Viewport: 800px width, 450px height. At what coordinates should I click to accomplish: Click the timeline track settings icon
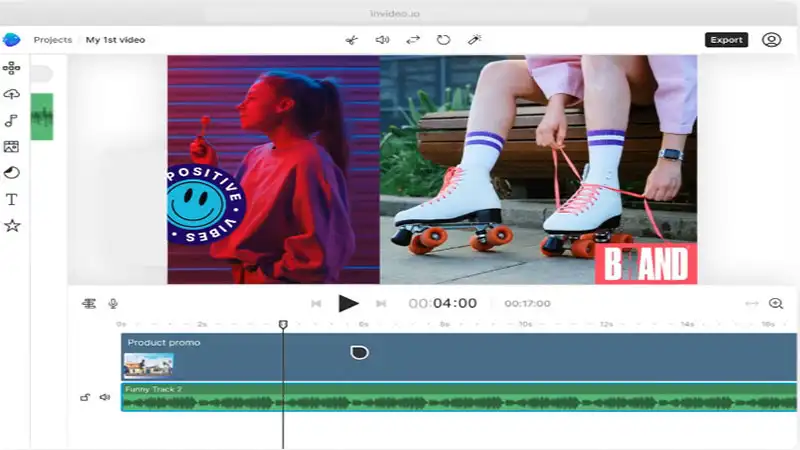89,303
